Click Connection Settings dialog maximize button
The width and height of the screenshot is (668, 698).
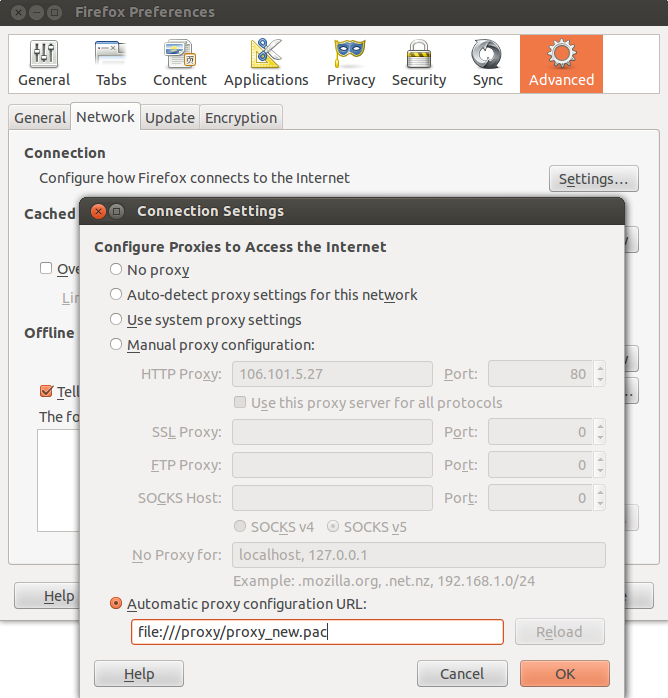pyautogui.click(x=117, y=211)
